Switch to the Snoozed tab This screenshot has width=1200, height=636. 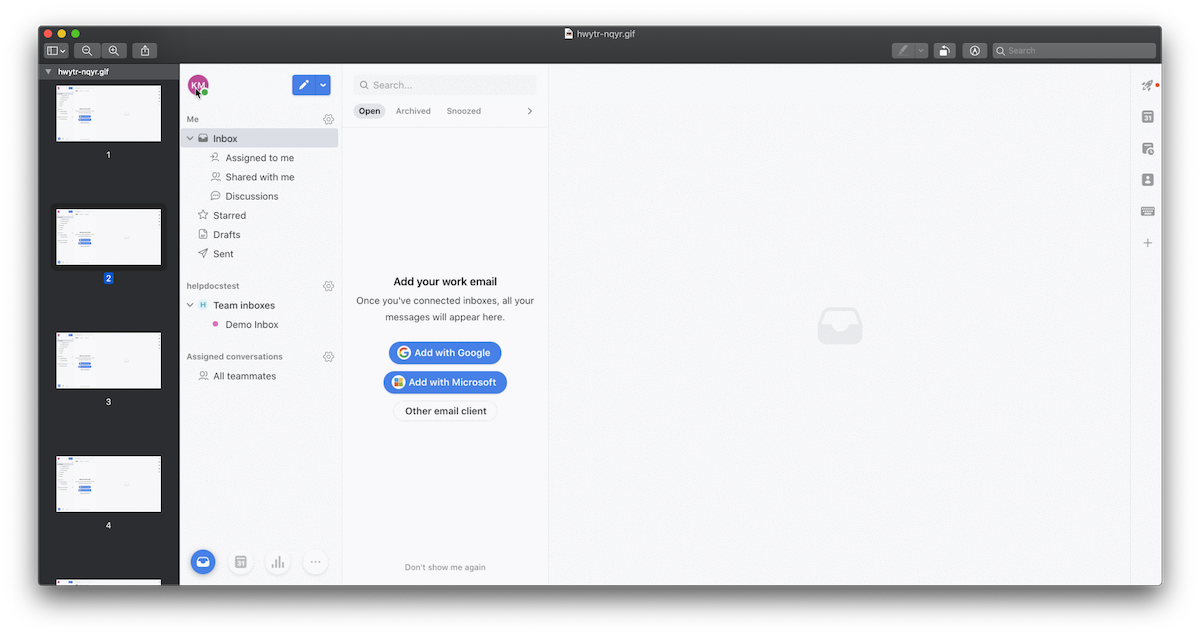(x=464, y=111)
